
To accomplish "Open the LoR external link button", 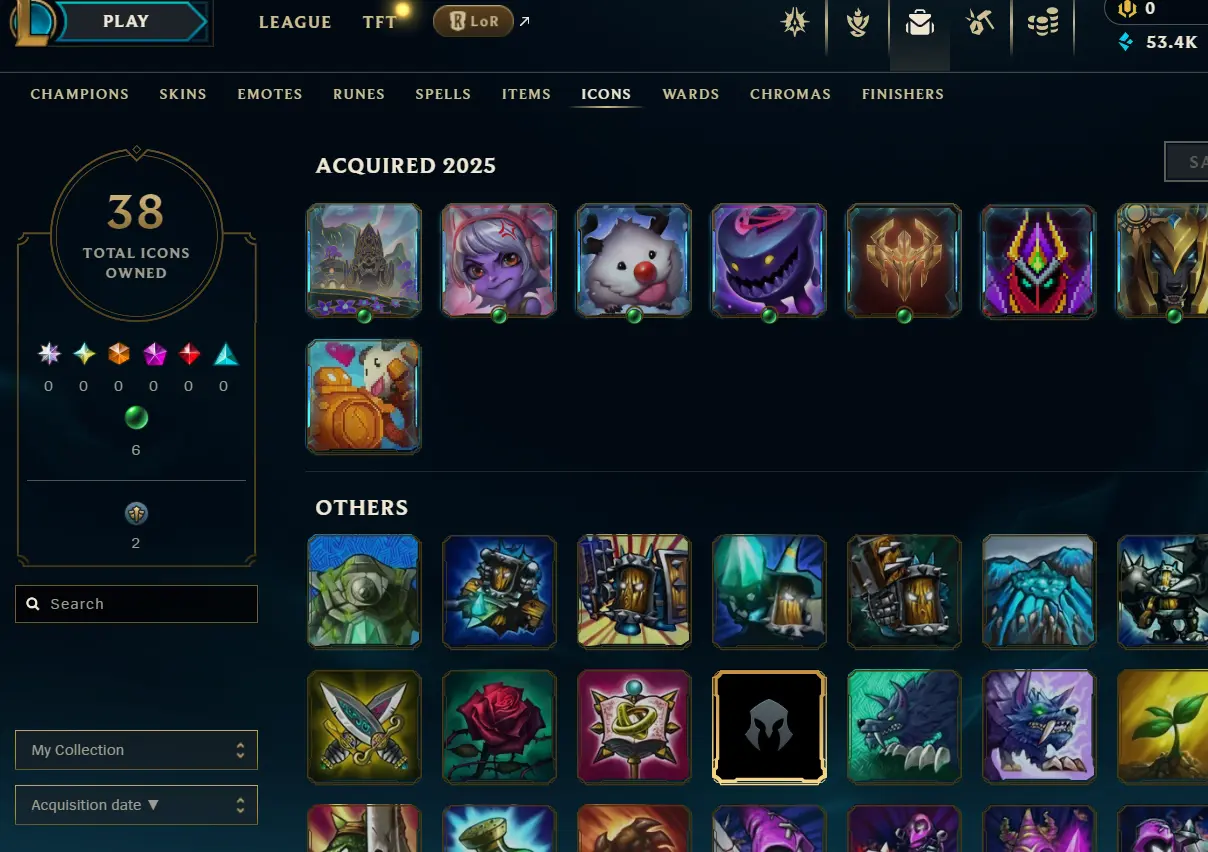I will click(x=473, y=21).
